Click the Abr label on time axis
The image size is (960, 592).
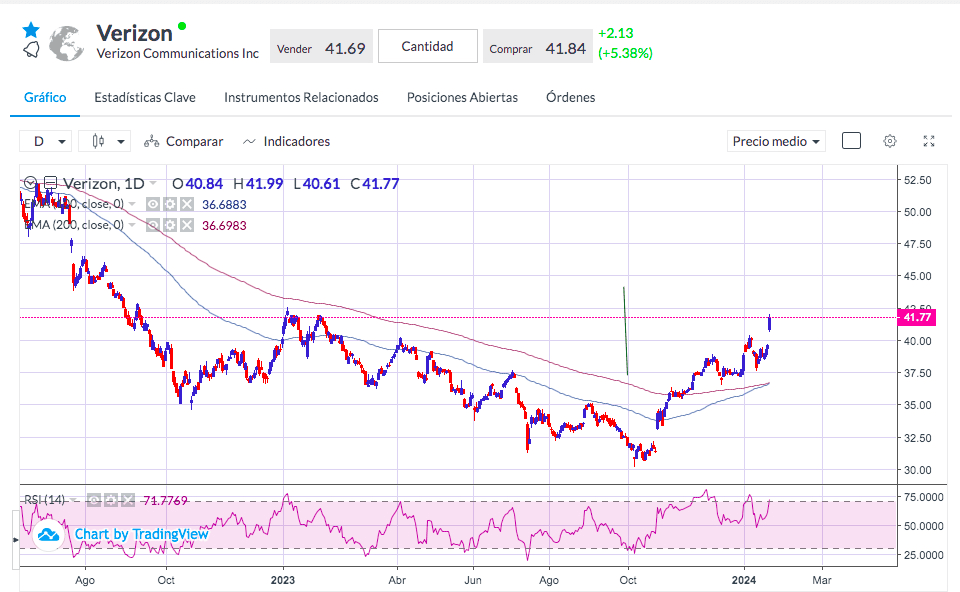pos(397,580)
